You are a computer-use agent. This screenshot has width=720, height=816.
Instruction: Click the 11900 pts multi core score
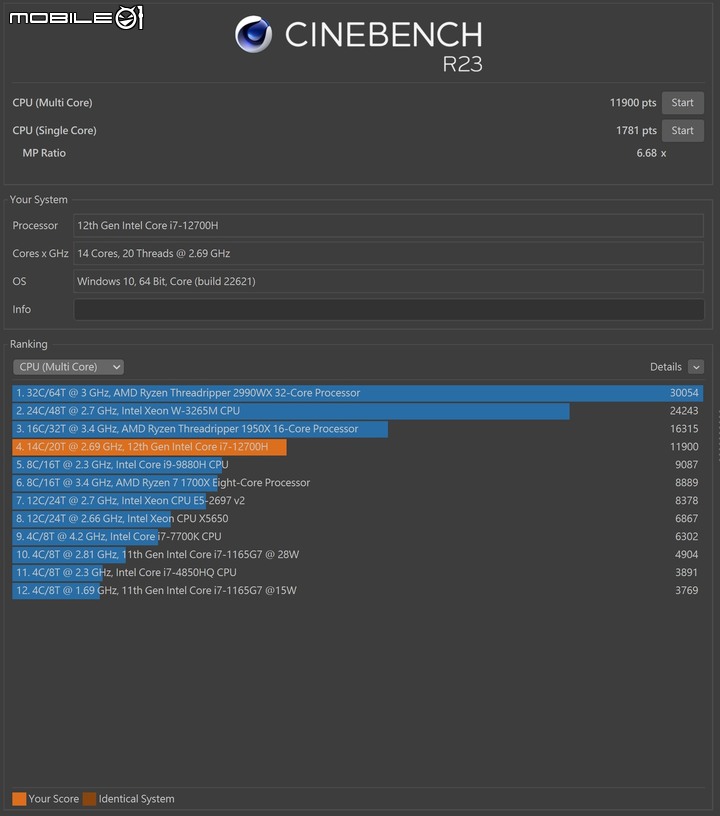633,103
